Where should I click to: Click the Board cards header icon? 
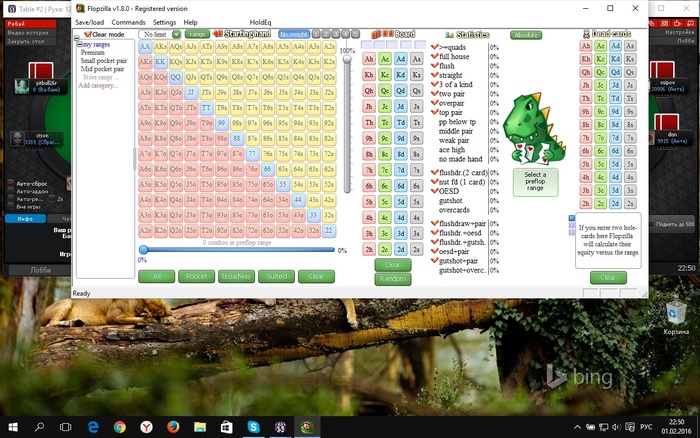point(382,34)
